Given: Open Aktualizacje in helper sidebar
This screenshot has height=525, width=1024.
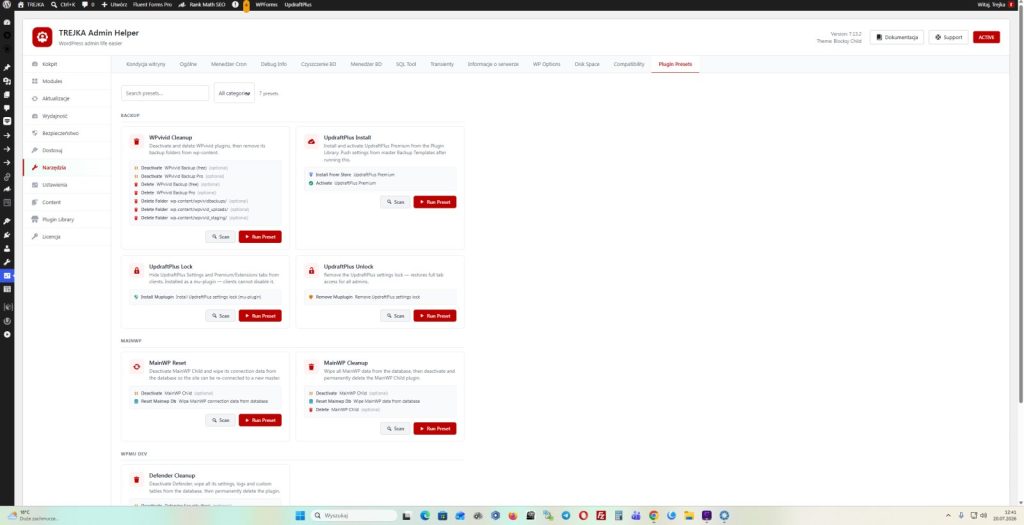Looking at the screenshot, I should coord(67,99).
